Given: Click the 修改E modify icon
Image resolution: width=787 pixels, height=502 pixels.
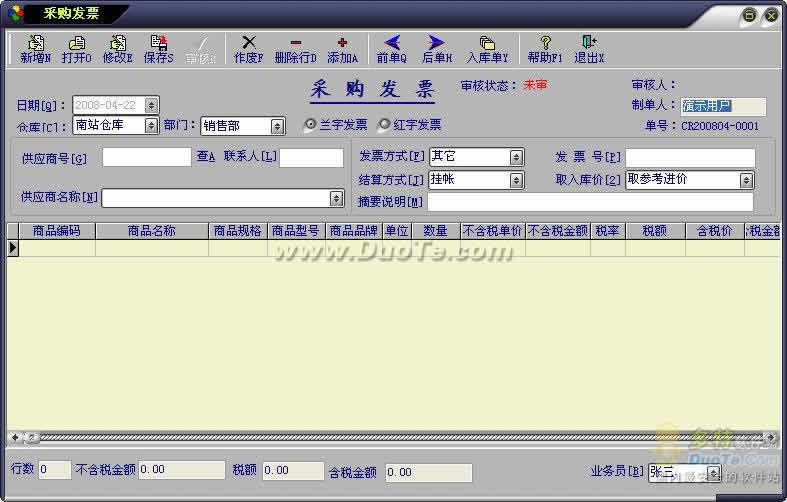Looking at the screenshot, I should pyautogui.click(x=117, y=50).
